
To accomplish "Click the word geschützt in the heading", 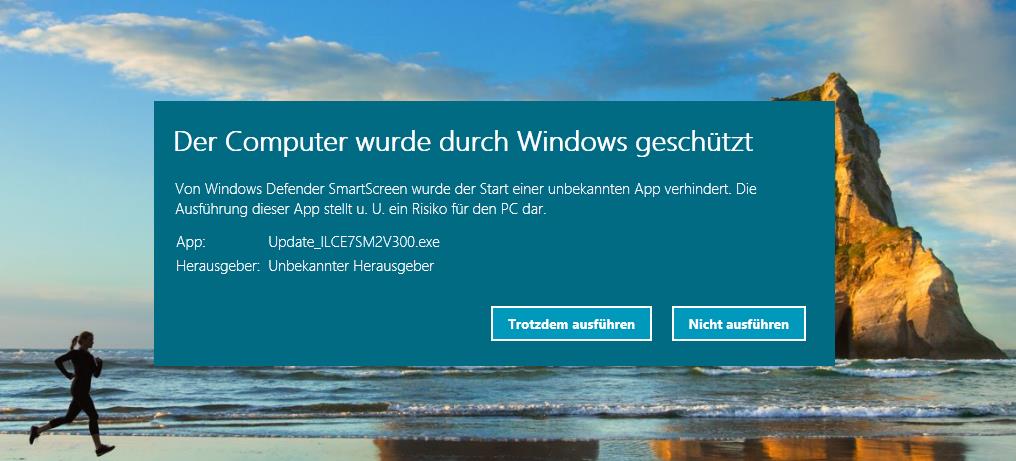I will pos(694,143).
